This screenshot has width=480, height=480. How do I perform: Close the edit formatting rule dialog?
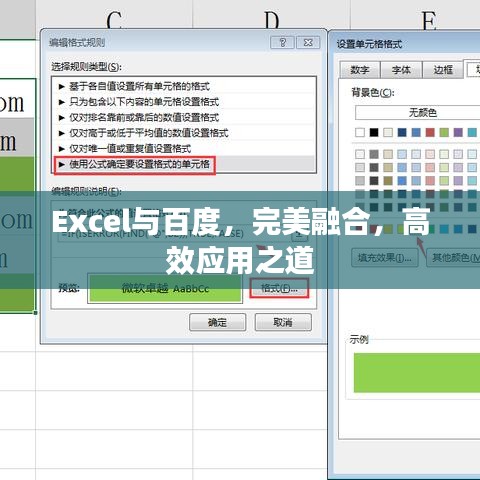[x=308, y=43]
